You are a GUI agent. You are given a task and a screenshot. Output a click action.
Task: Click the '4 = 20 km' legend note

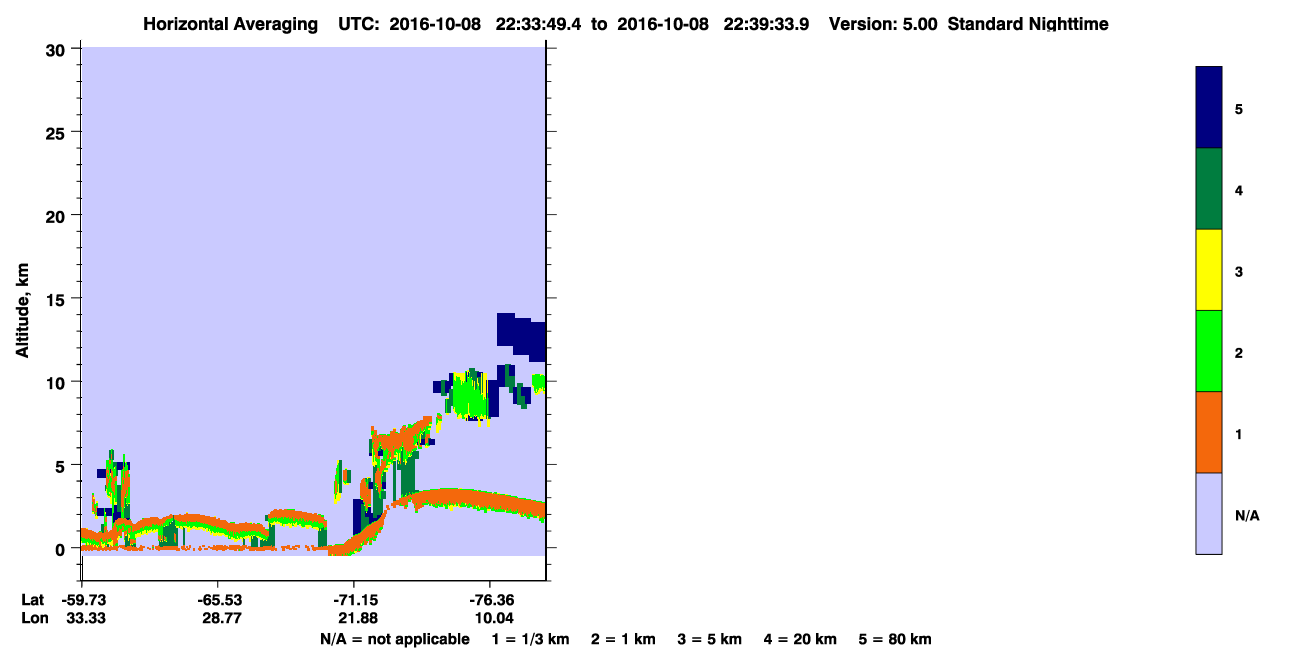(801, 639)
